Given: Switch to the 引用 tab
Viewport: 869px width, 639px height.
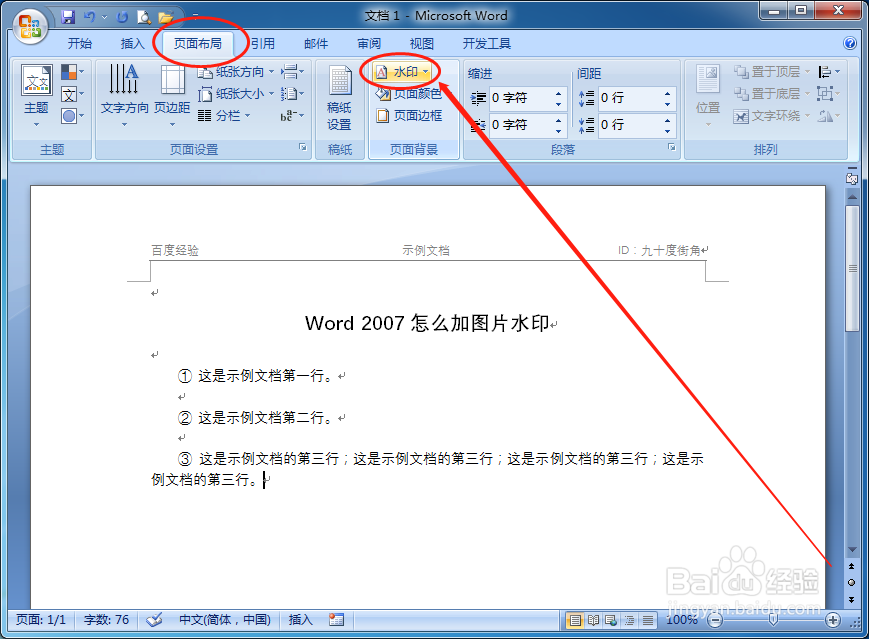Looking at the screenshot, I should 262,43.
